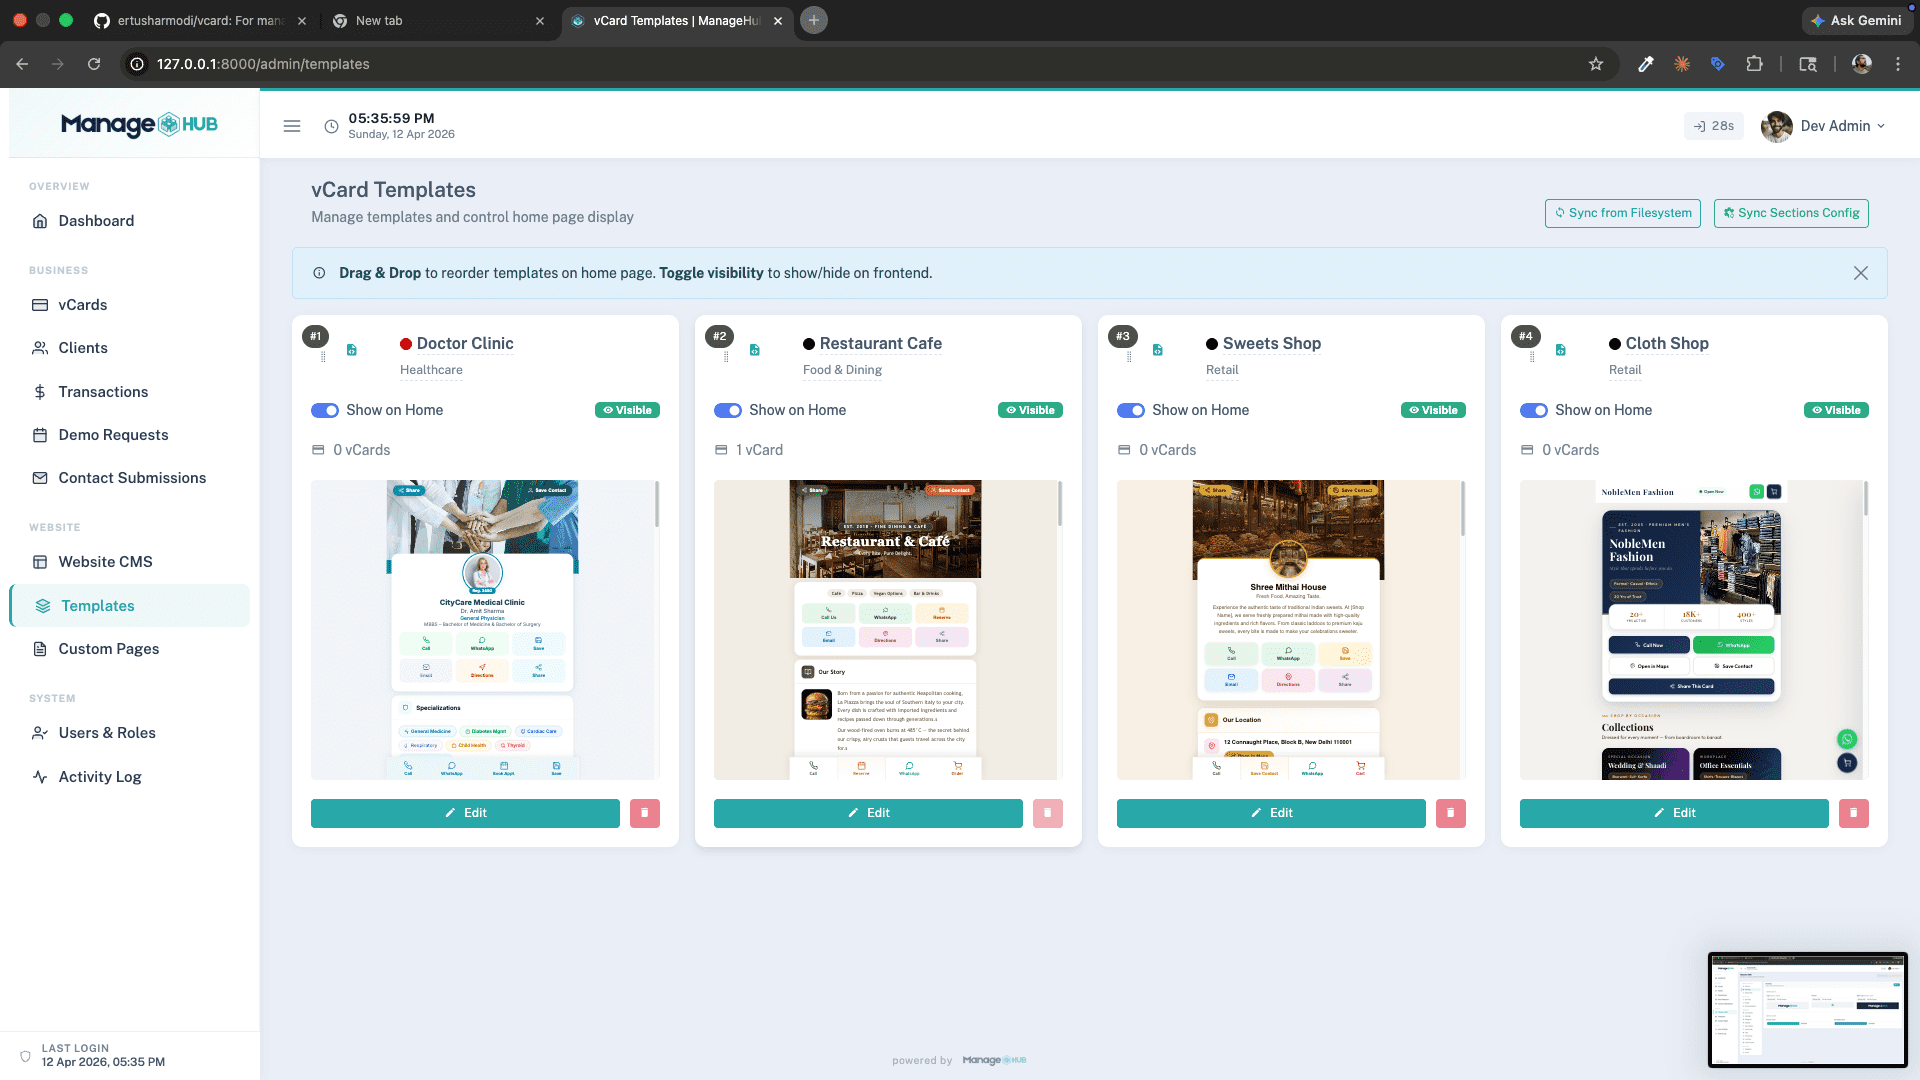Open Transactions in the sidebar
The width and height of the screenshot is (1920, 1080).
[130, 392]
